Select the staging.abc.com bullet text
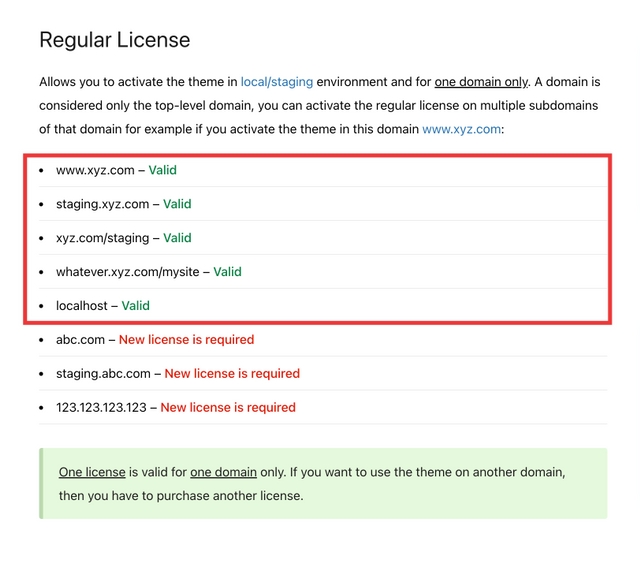640x563 pixels. tap(103, 374)
